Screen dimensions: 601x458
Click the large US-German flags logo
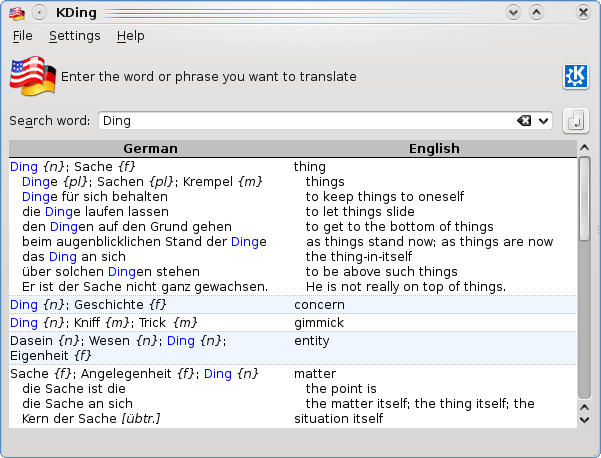(33, 76)
